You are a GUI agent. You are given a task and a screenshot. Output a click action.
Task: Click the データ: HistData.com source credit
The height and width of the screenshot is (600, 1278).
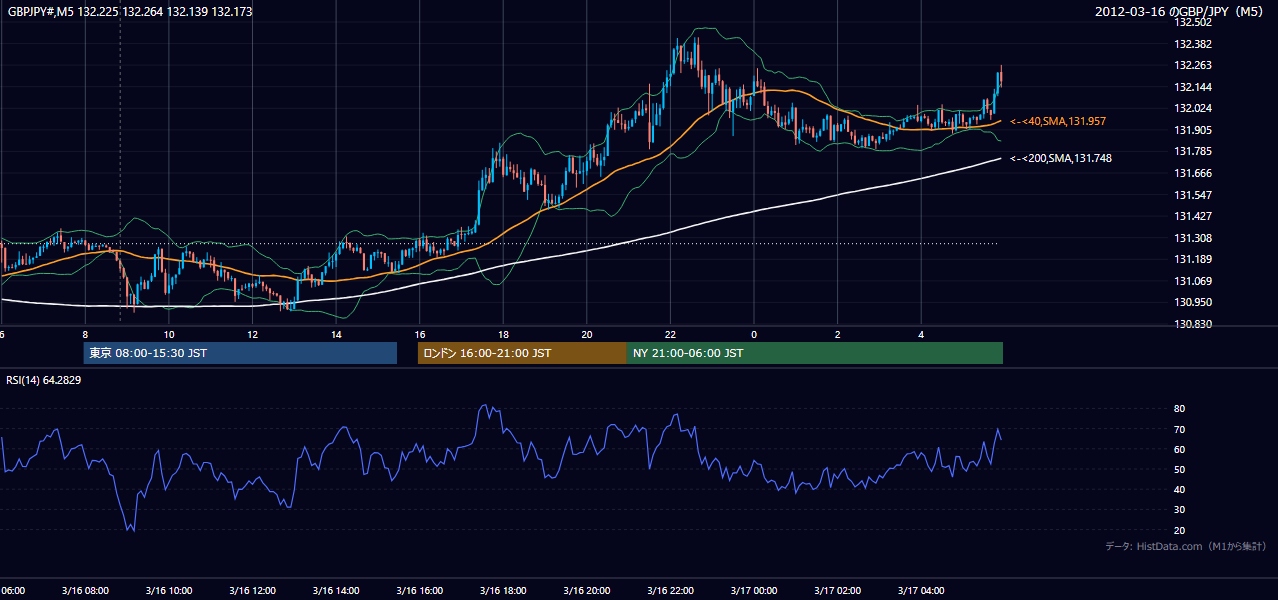[x=1186, y=546]
